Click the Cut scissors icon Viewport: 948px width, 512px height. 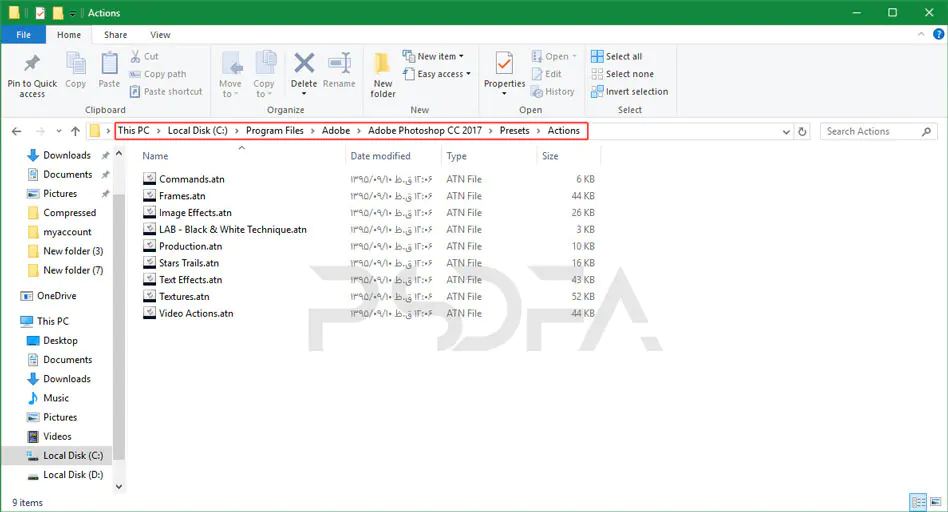coord(135,56)
